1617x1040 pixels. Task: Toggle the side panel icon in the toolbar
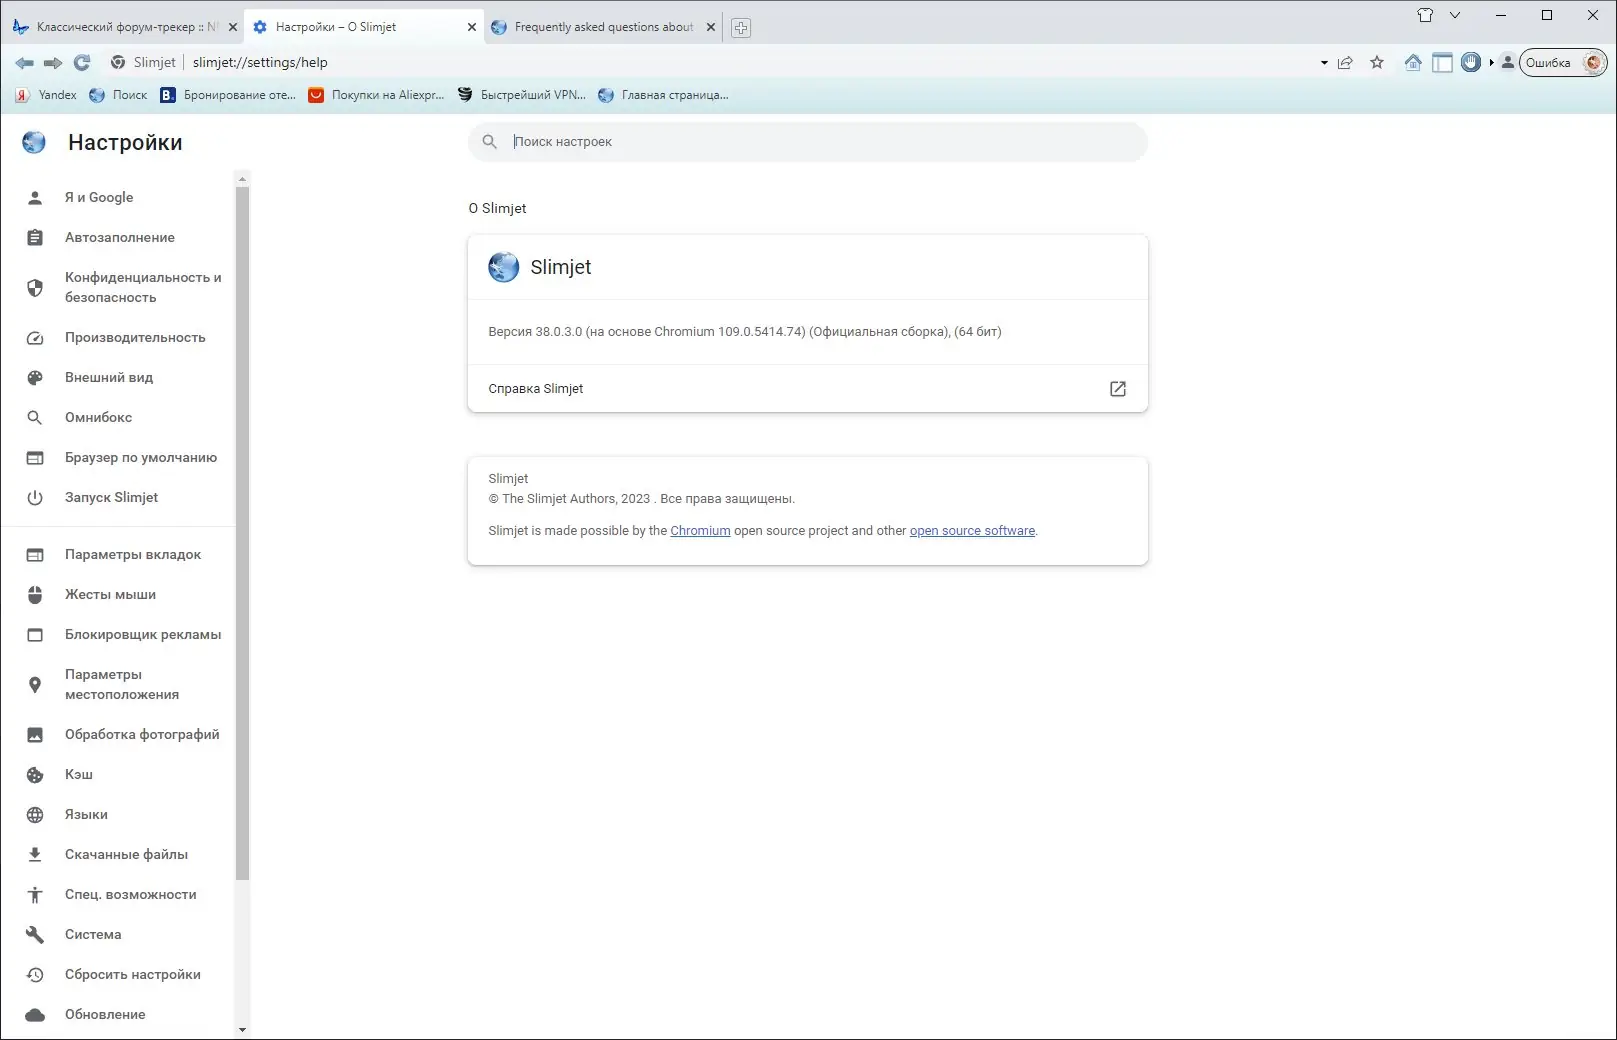tap(1442, 62)
